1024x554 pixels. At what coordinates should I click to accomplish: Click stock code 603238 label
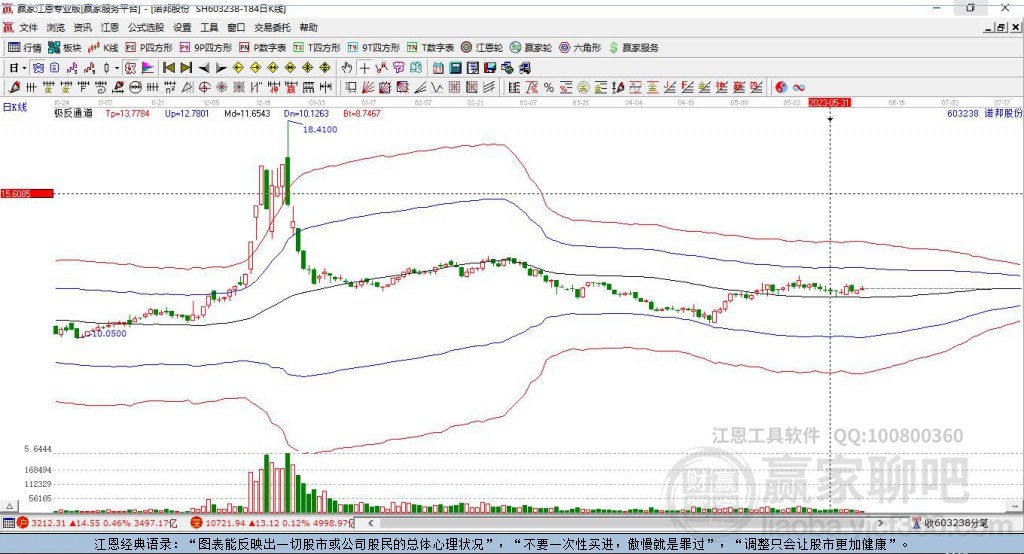click(x=963, y=113)
